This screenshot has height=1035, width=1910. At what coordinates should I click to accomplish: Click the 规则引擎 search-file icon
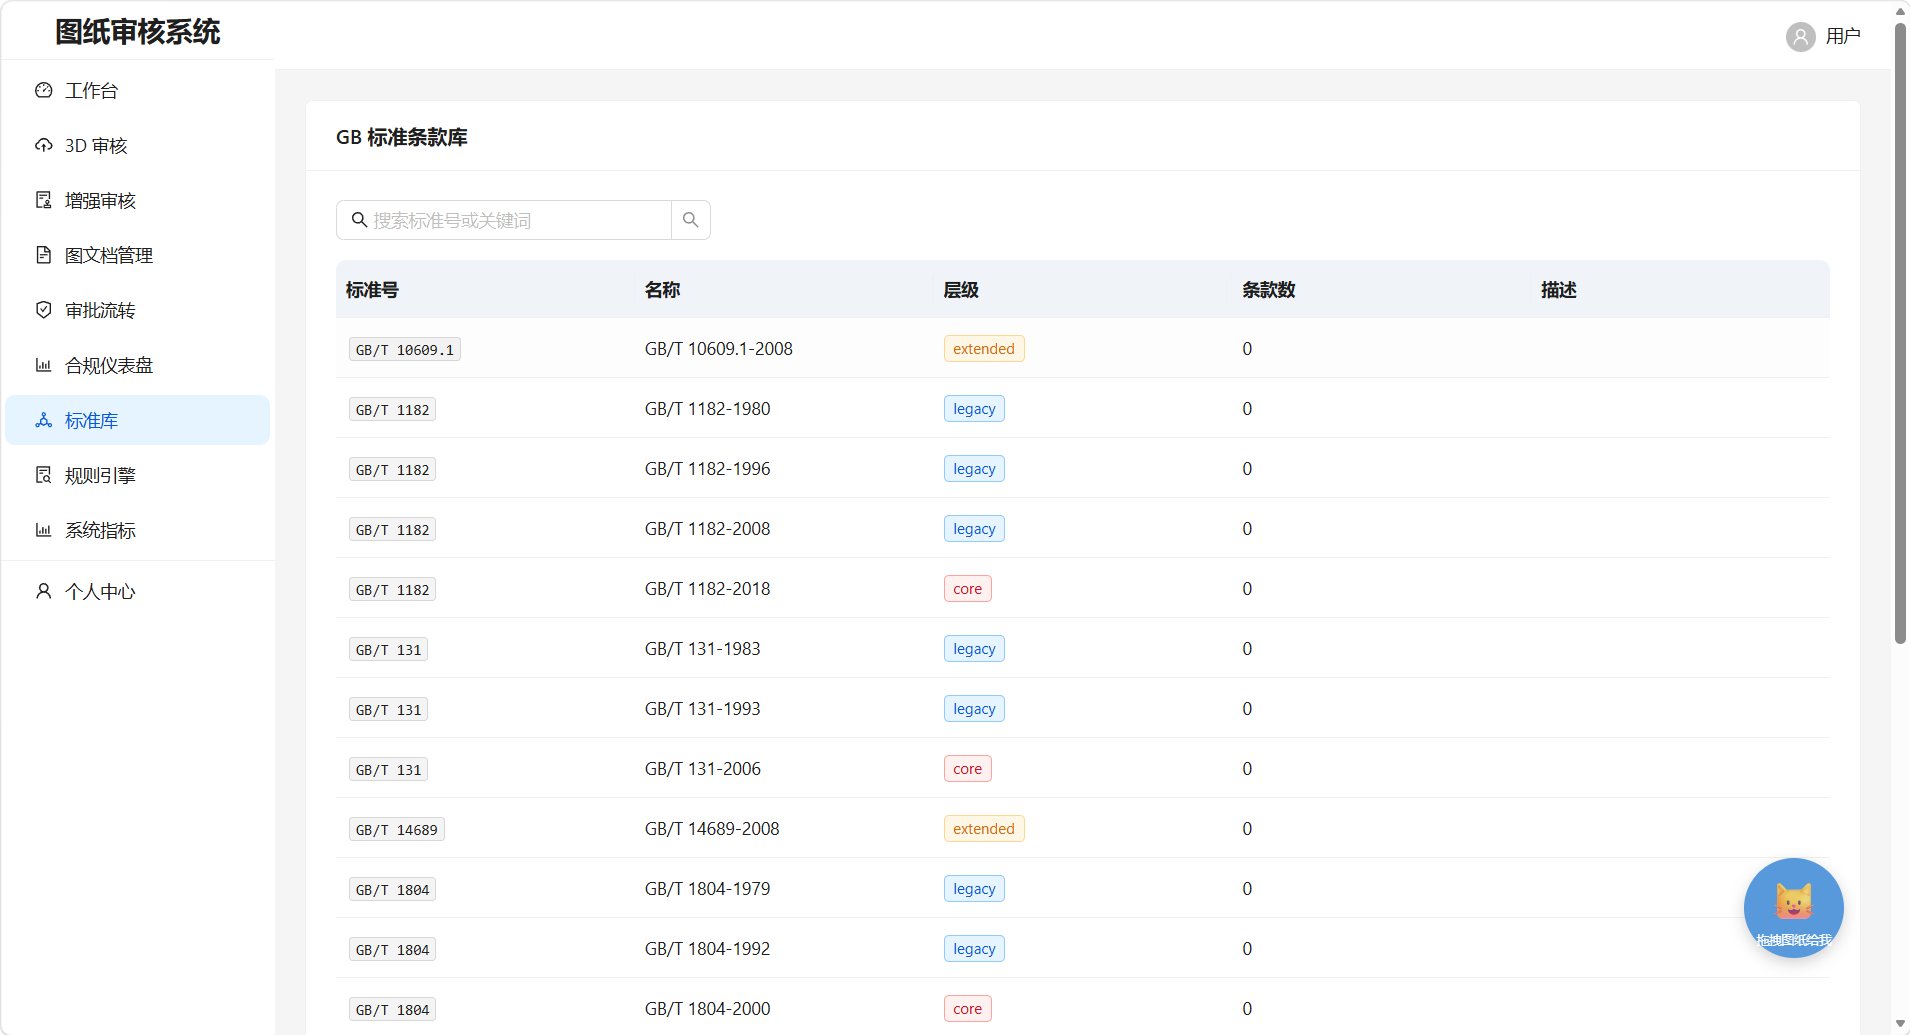click(x=43, y=475)
